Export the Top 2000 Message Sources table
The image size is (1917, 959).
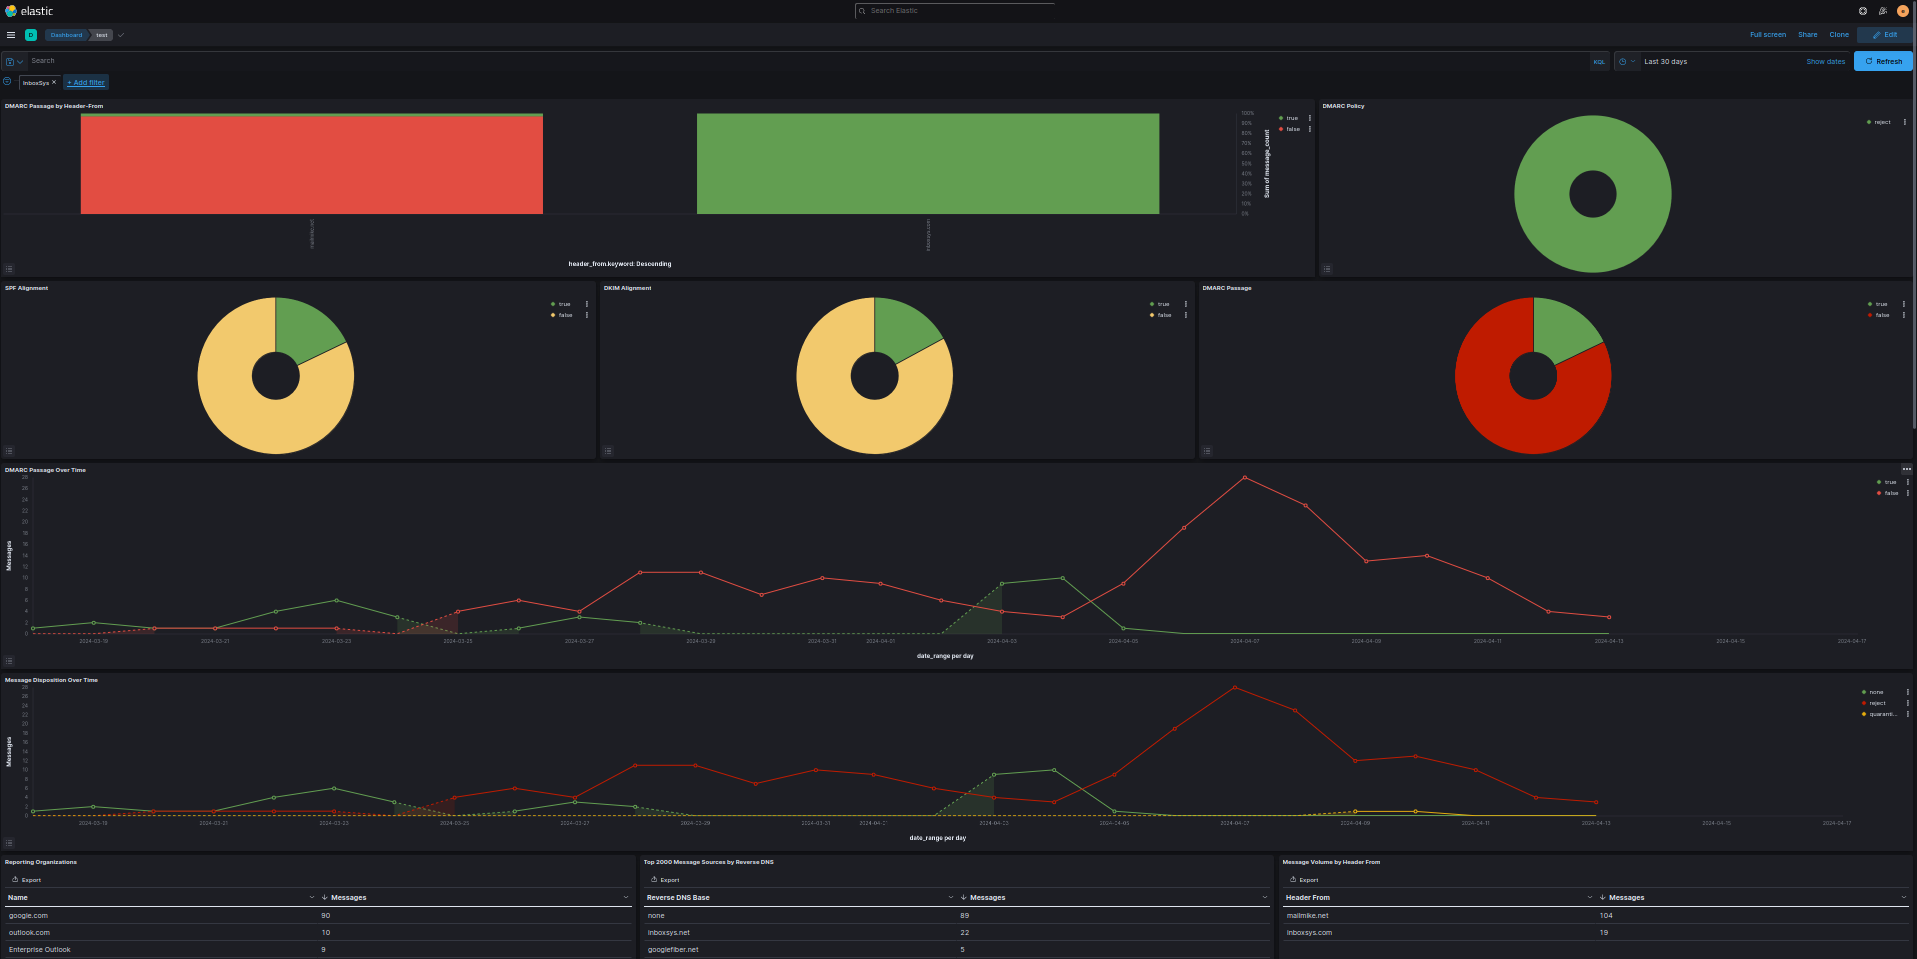[665, 880]
